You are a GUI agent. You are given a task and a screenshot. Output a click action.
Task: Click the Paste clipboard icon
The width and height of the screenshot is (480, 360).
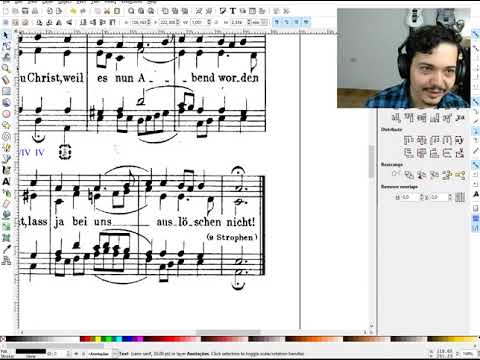[x=117, y=11]
